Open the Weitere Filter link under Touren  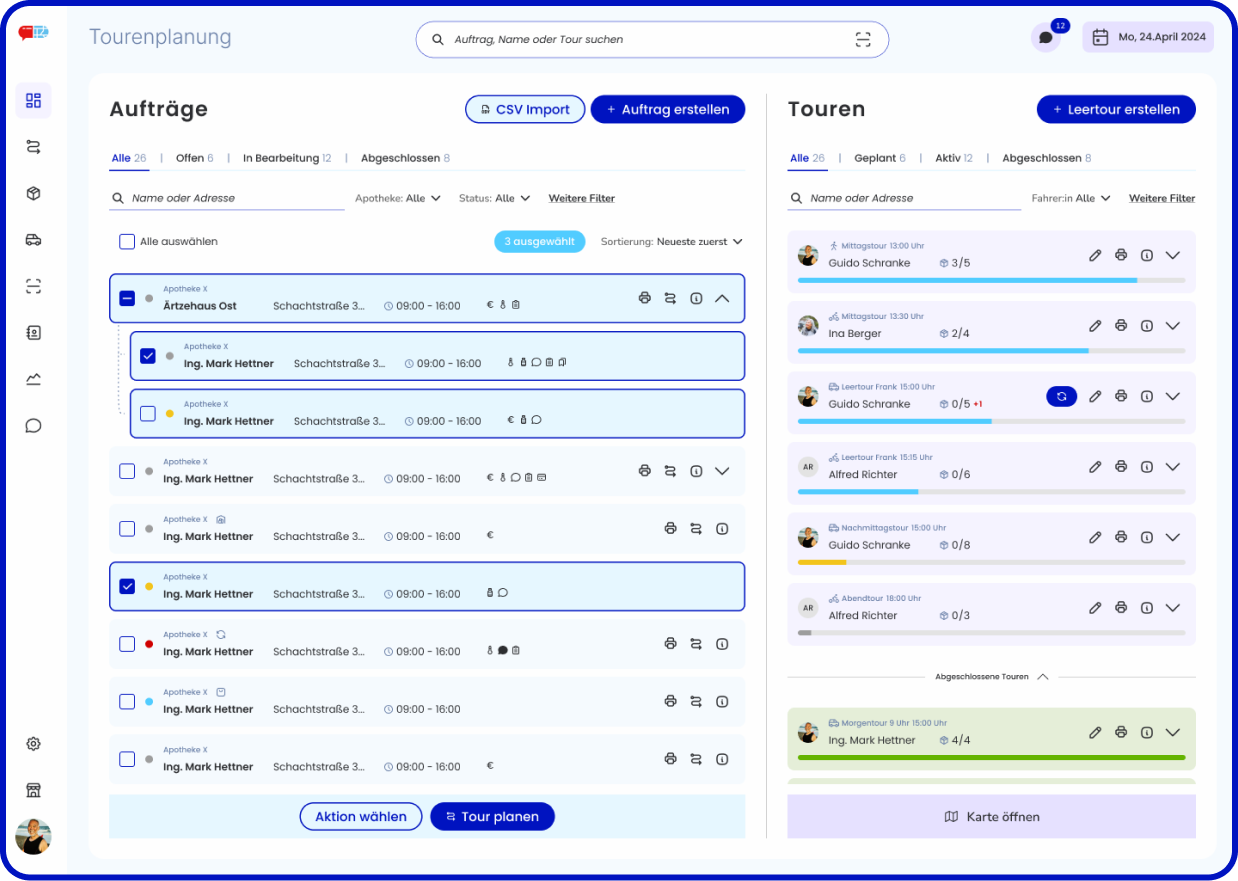point(1161,197)
